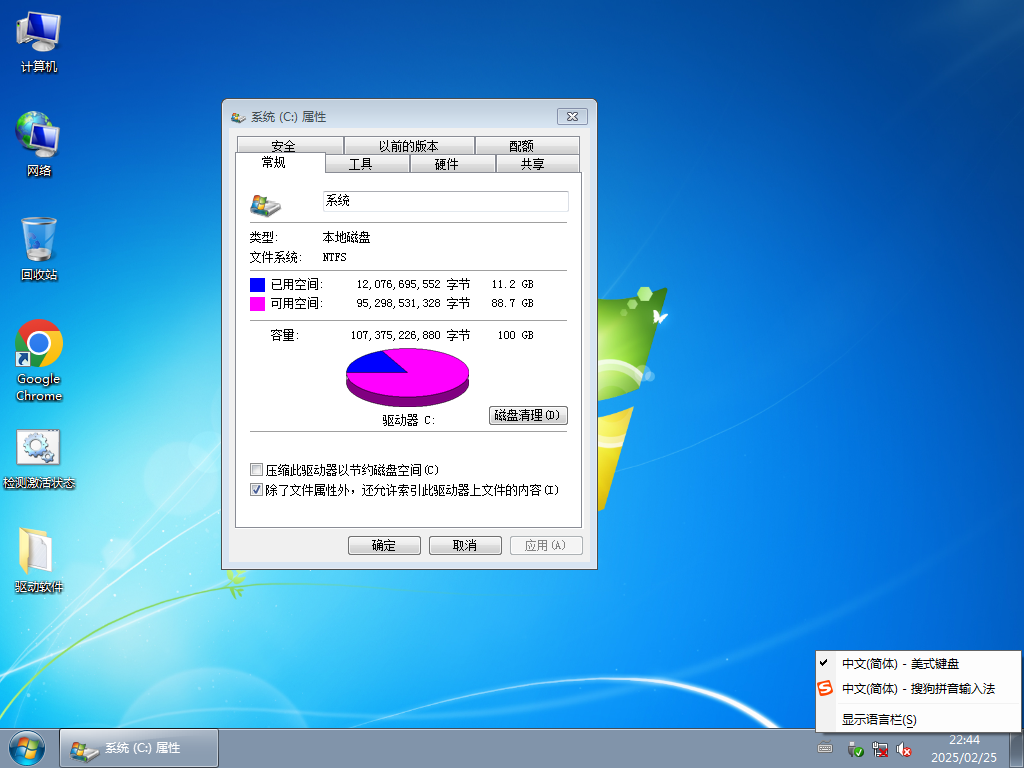Click the safely remove hardware tray icon

pos(856,749)
